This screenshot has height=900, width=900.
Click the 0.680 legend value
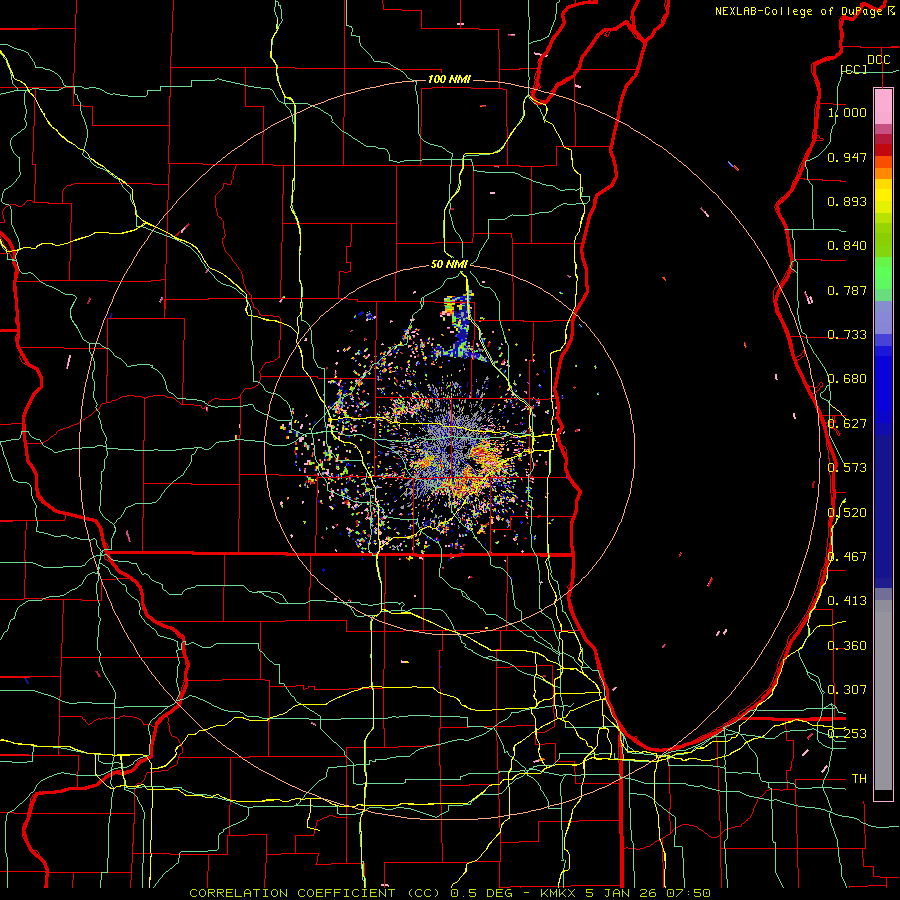coord(847,379)
